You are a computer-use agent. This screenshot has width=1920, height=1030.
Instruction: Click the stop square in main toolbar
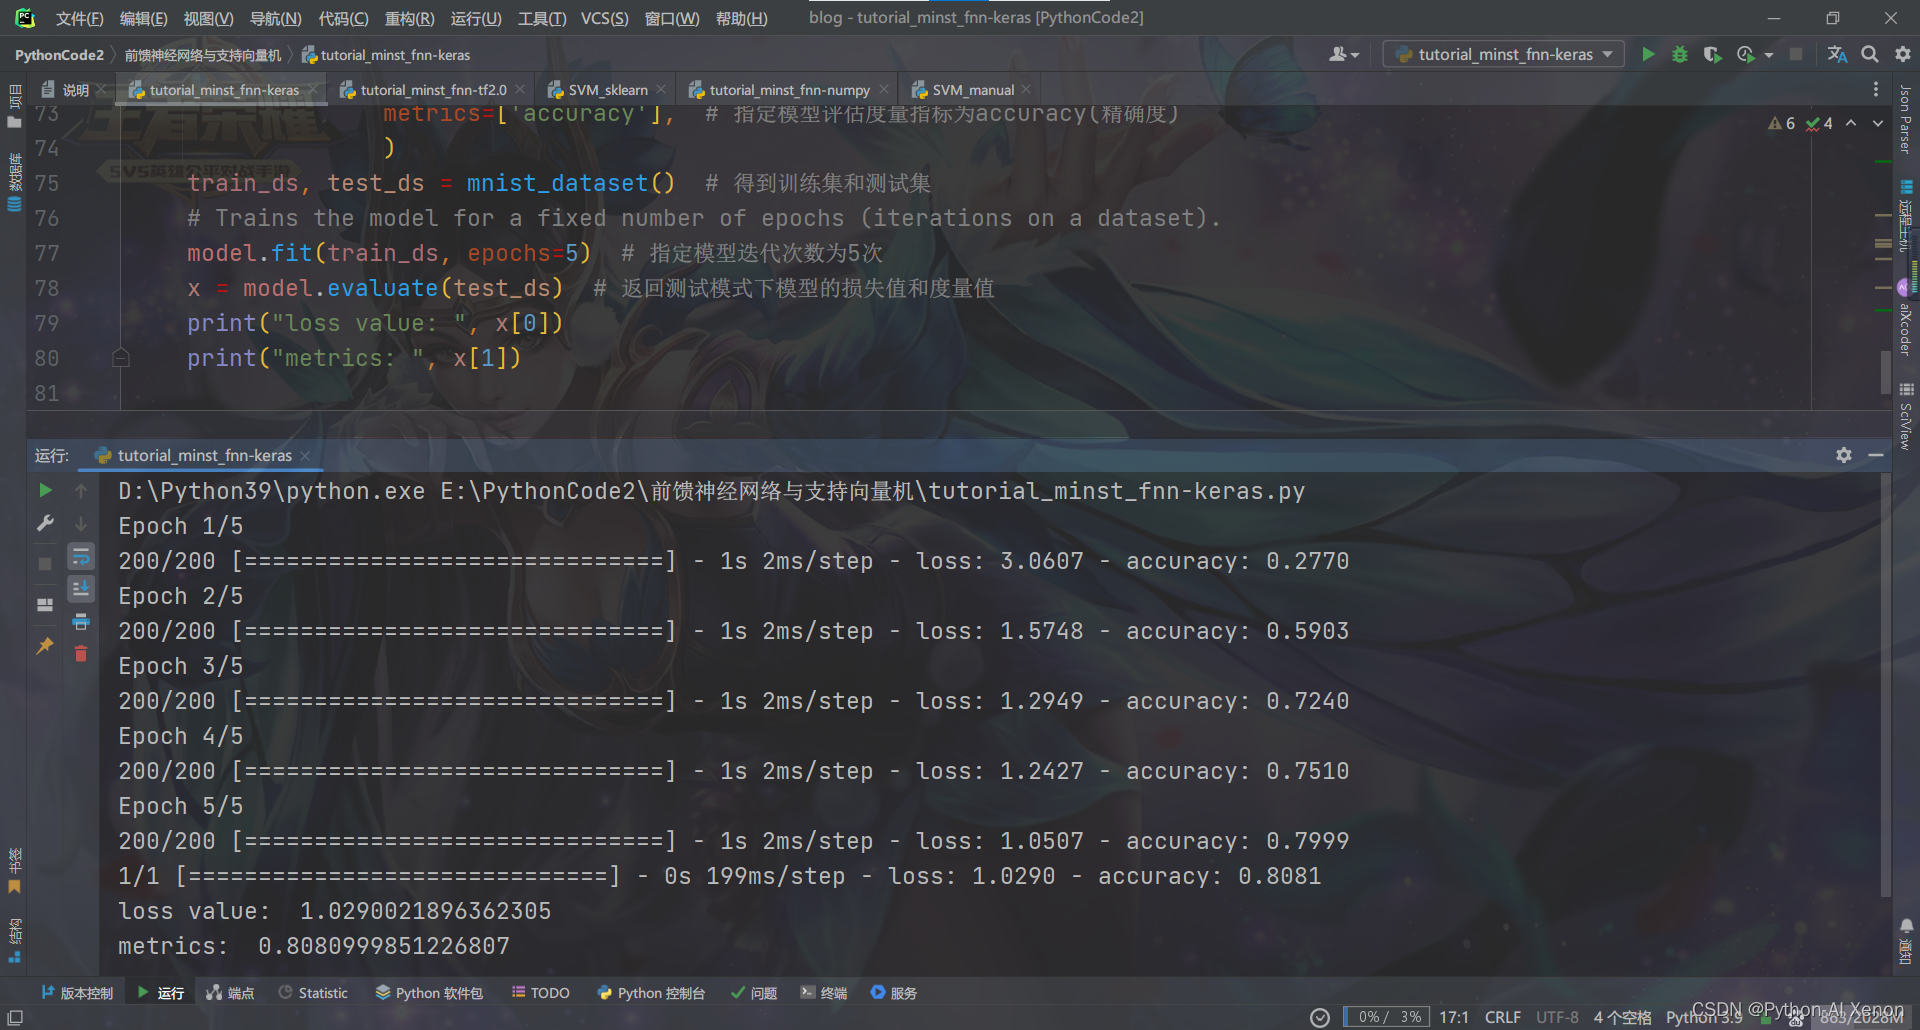coord(1796,54)
